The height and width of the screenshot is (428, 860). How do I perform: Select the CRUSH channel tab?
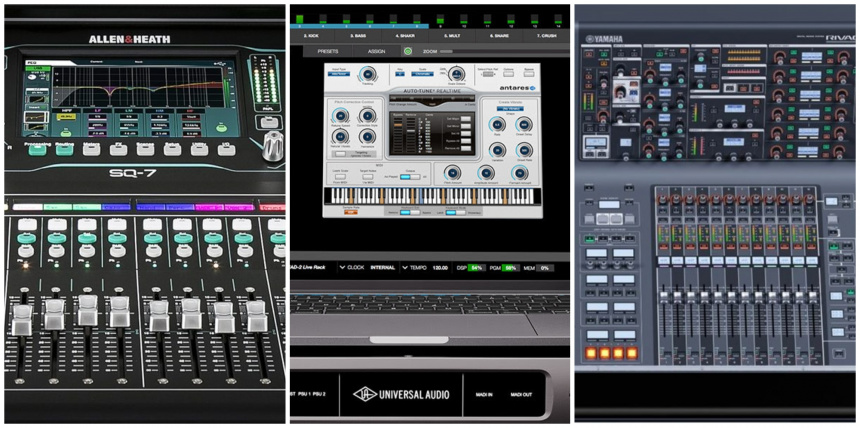point(546,36)
